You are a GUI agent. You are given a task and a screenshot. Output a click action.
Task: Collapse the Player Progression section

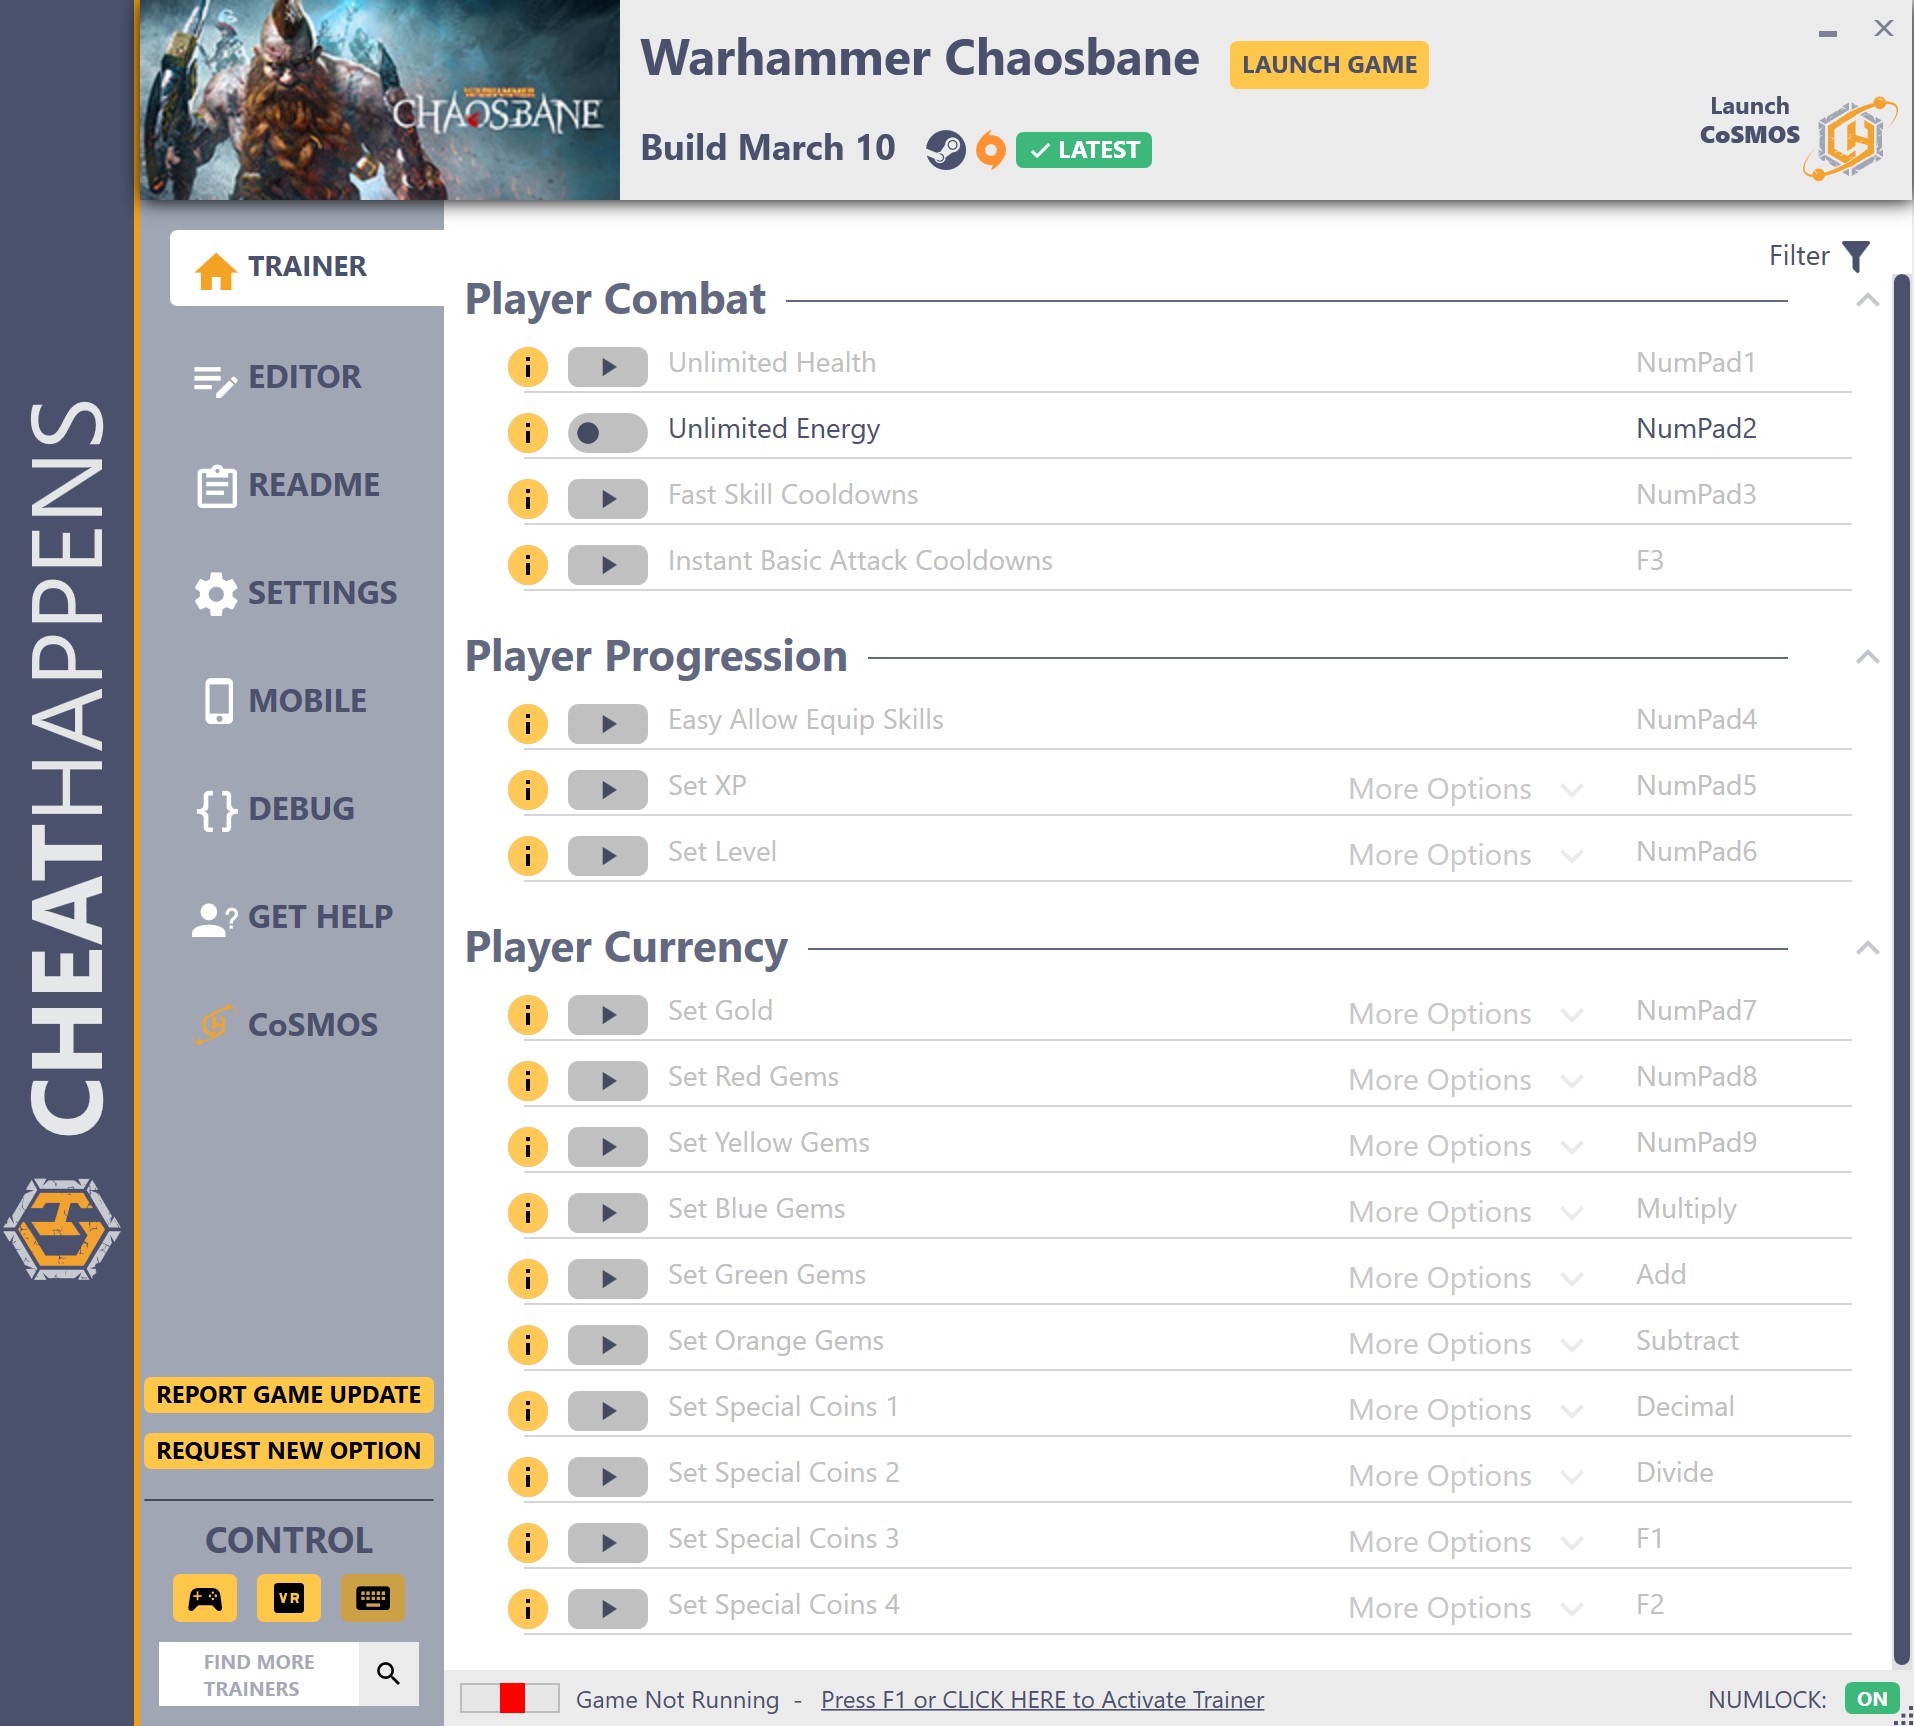click(1867, 657)
